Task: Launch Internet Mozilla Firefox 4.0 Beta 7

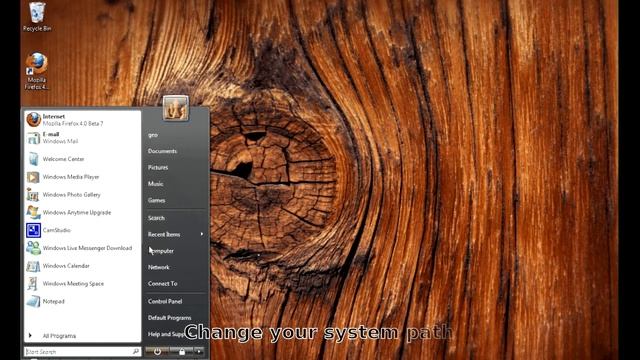Action: pyautogui.click(x=82, y=120)
